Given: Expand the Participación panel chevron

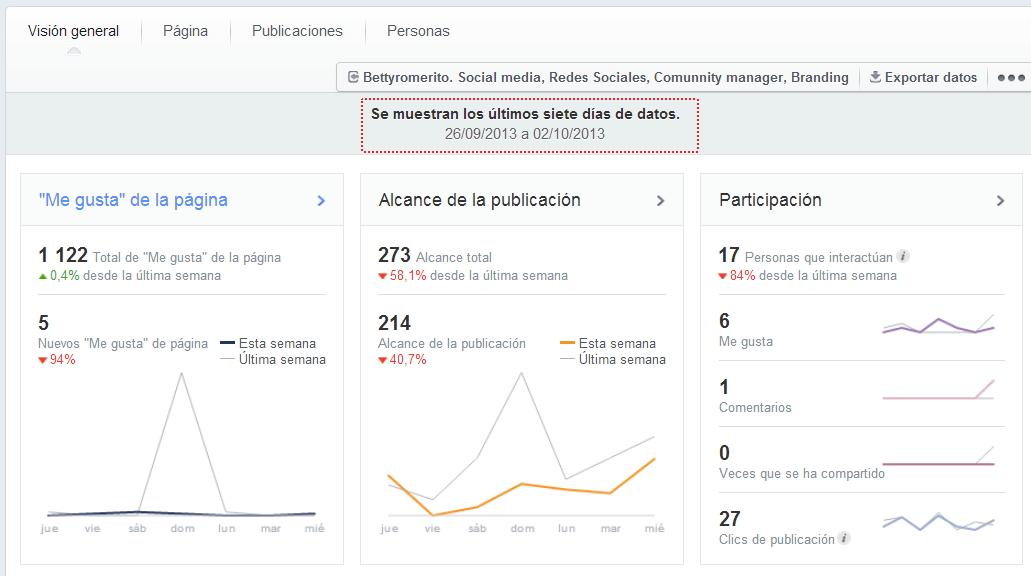Looking at the screenshot, I should (x=1000, y=201).
